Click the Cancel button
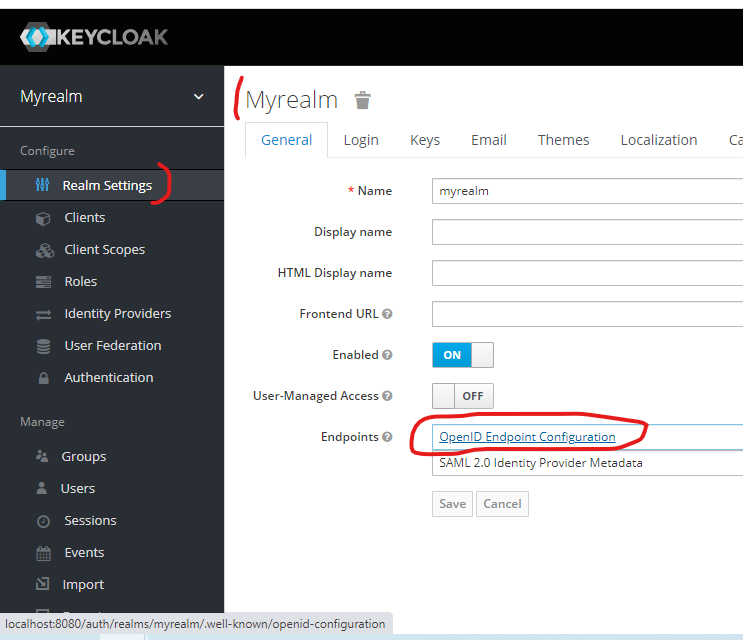 pos(502,504)
